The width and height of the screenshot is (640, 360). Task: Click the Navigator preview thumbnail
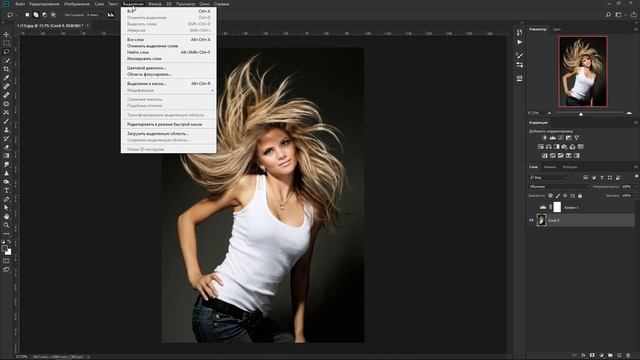coord(583,71)
